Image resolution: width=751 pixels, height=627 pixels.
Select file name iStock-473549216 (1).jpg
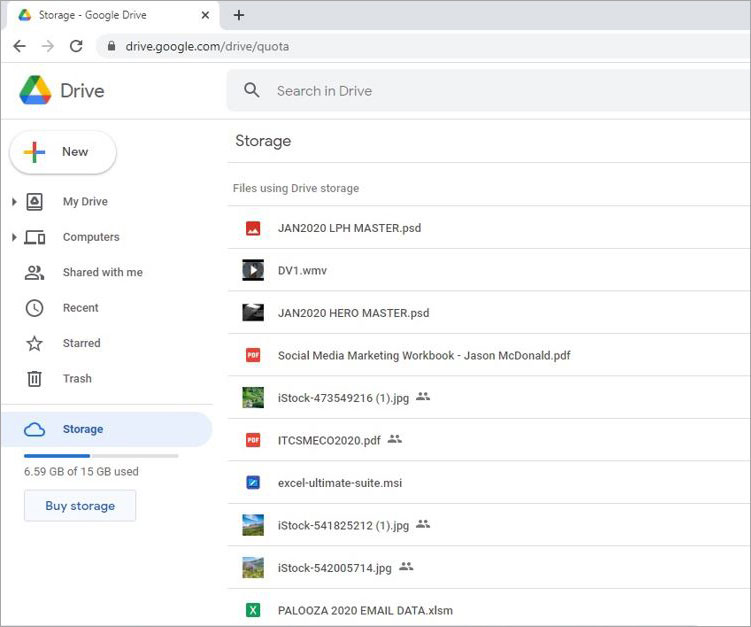[343, 398]
